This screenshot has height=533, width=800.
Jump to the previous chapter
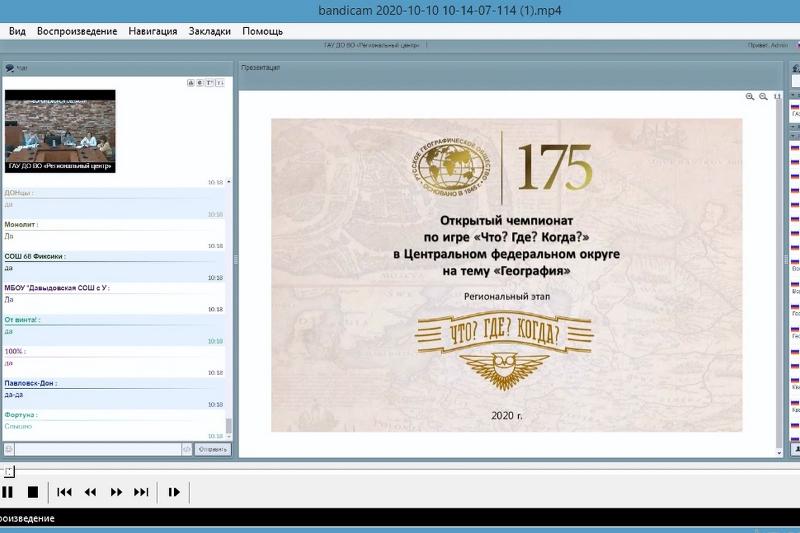[x=64, y=492]
